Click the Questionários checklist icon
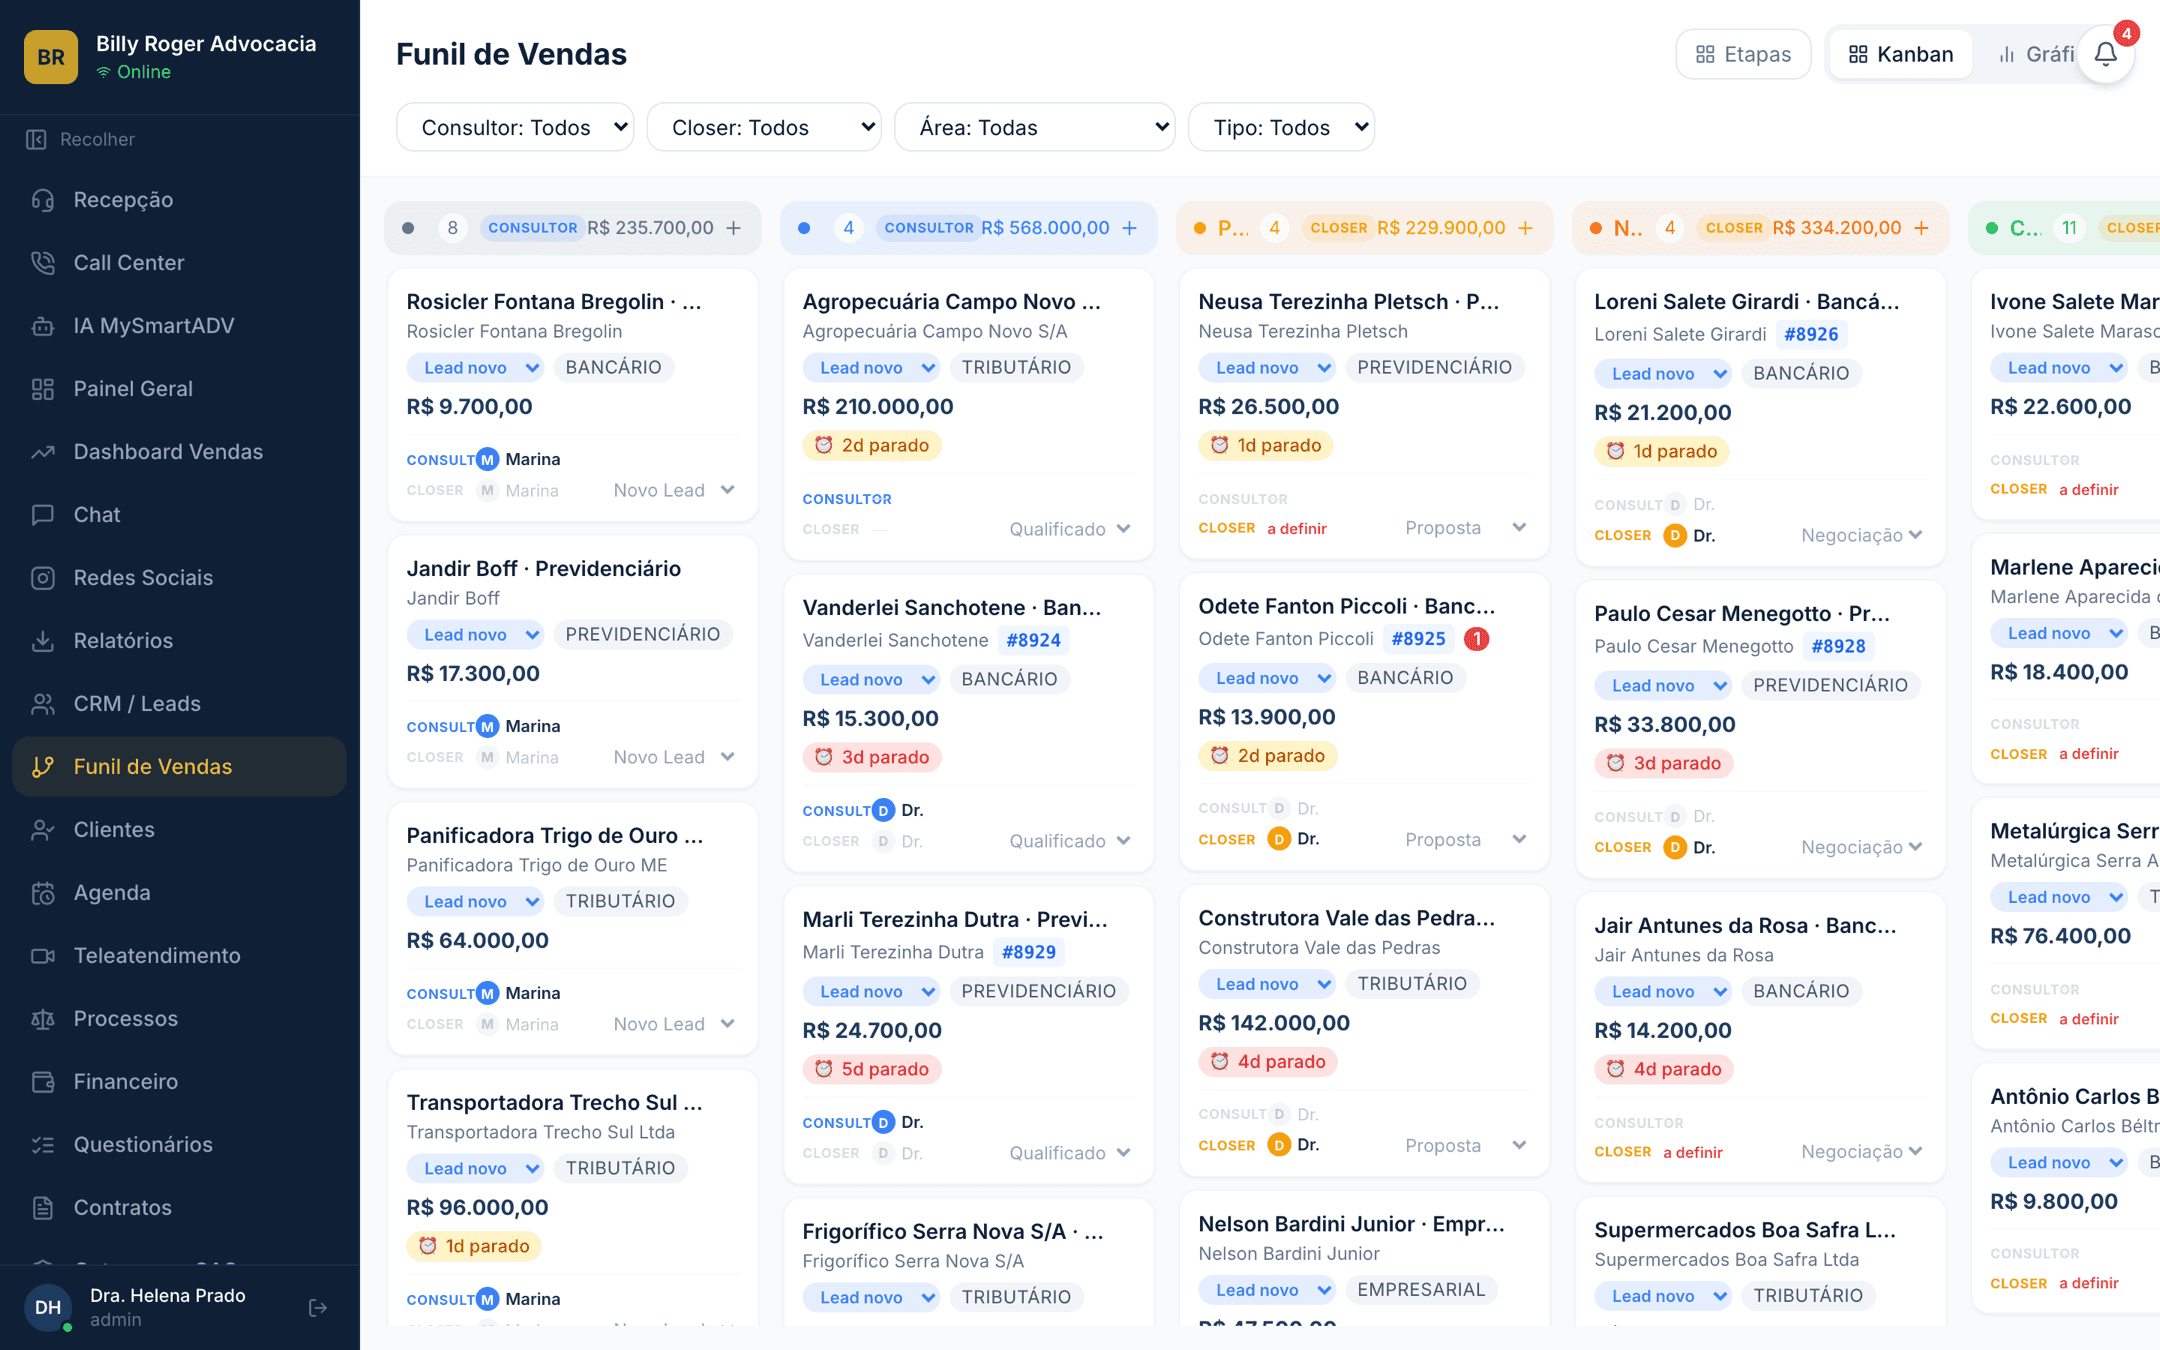This screenshot has height=1350, width=2160. (43, 1145)
